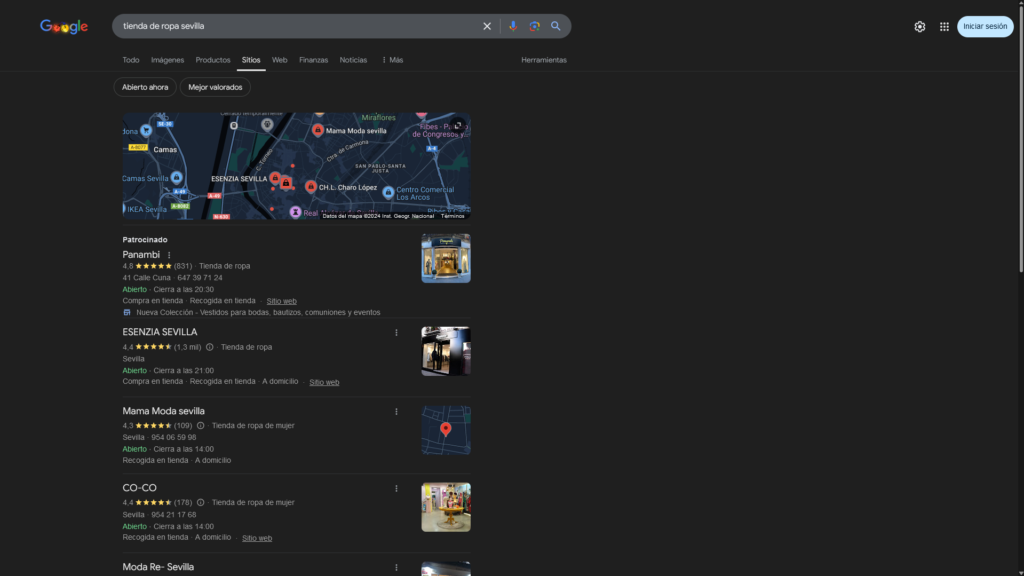Click the Google logo
Screen dimensions: 1024x576
[x=64, y=27]
